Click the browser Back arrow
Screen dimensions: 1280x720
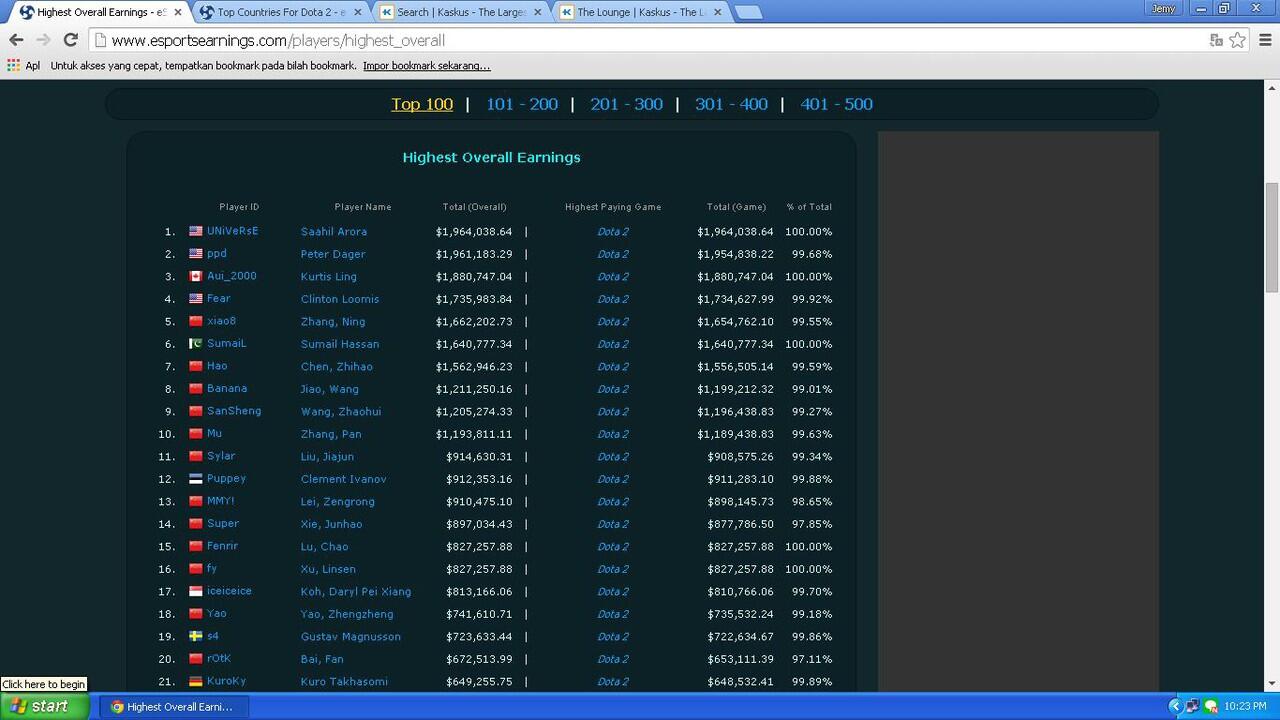[16, 40]
